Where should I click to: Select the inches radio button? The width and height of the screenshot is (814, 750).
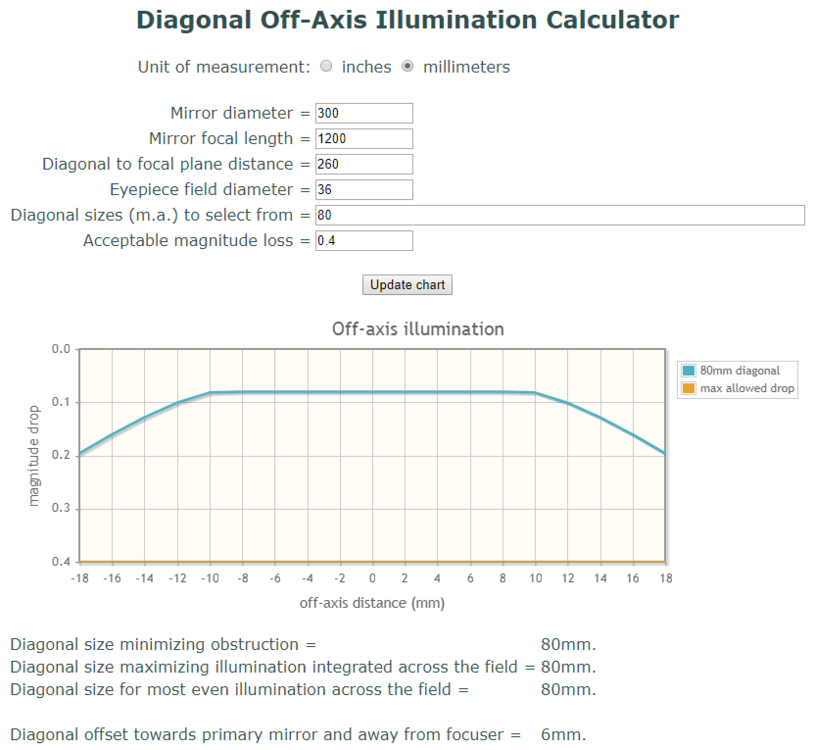point(326,66)
